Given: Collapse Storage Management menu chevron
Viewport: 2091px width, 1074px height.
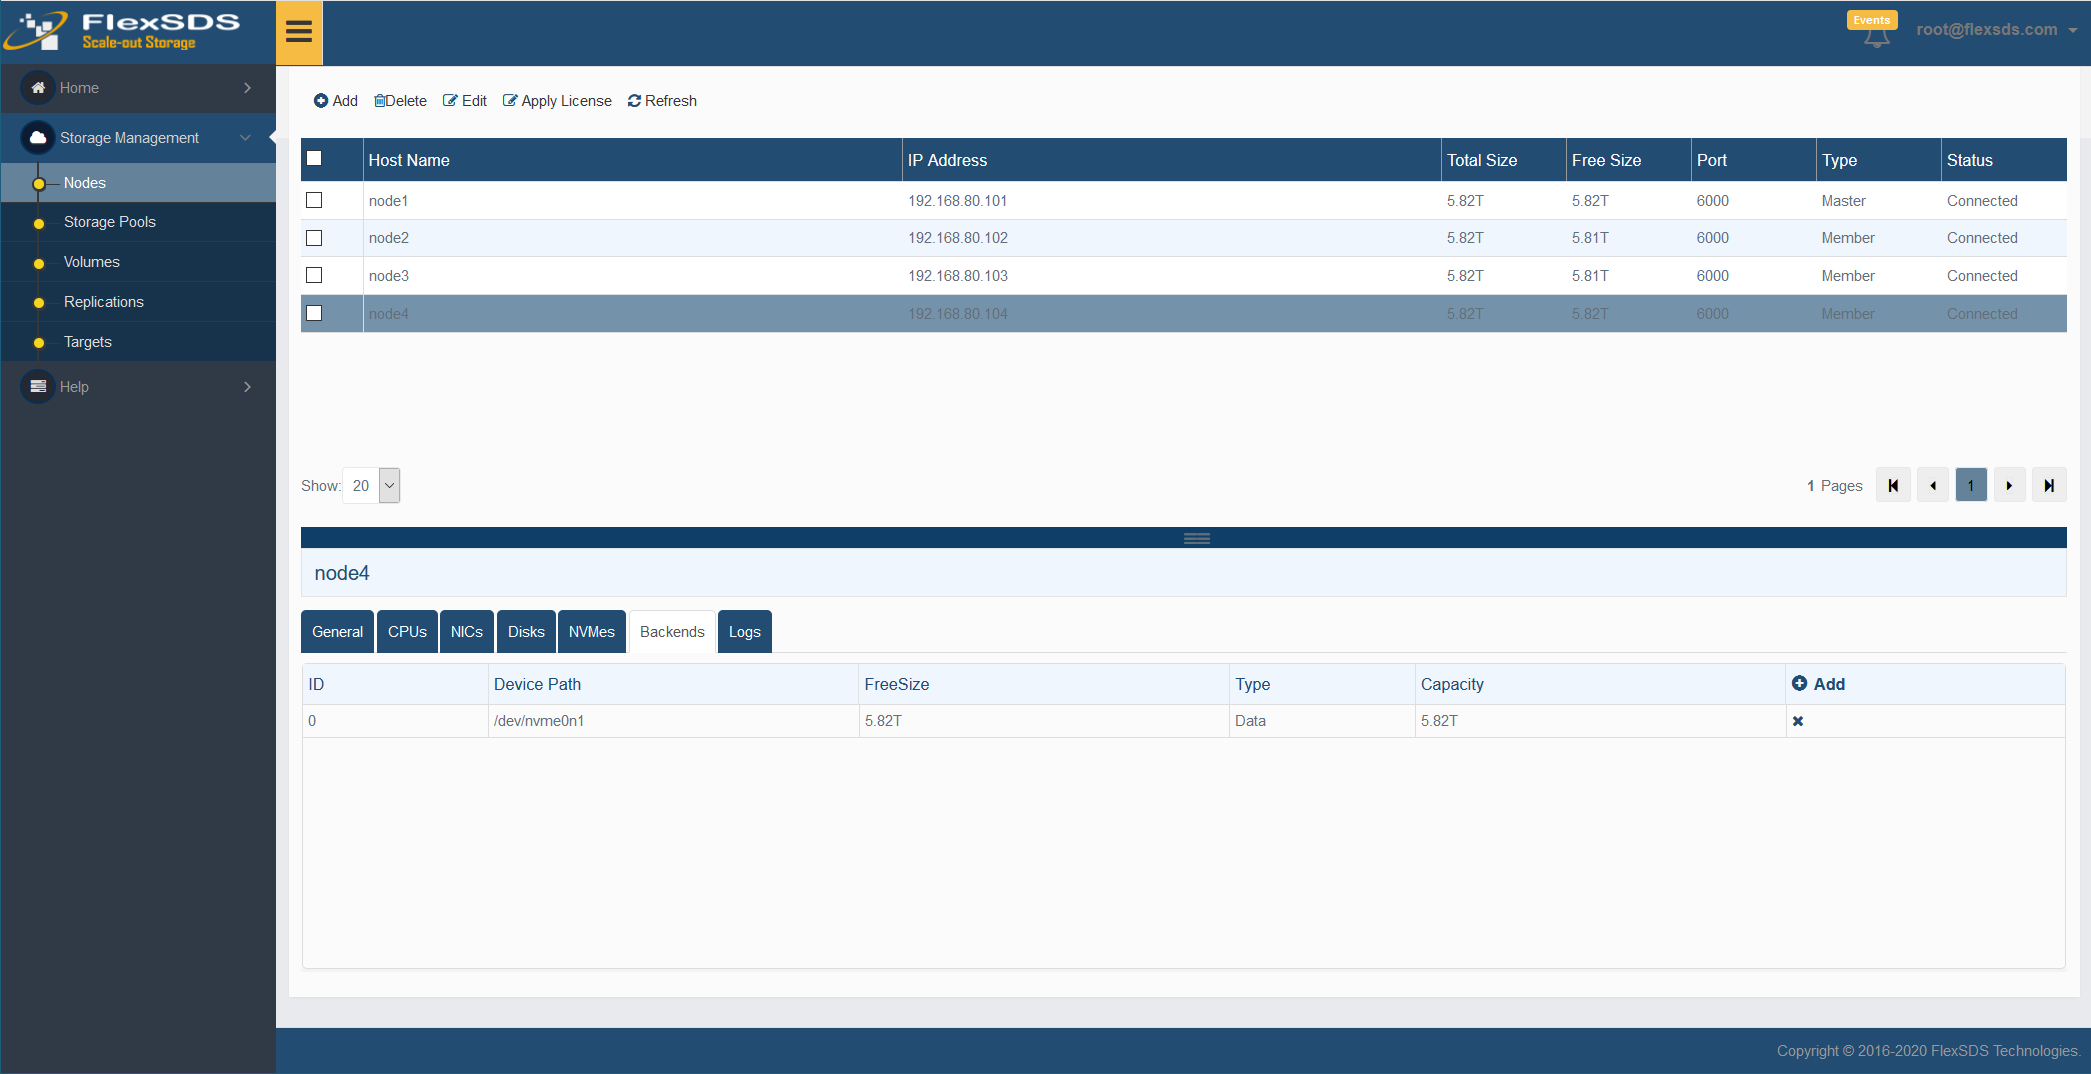Looking at the screenshot, I should 245,138.
